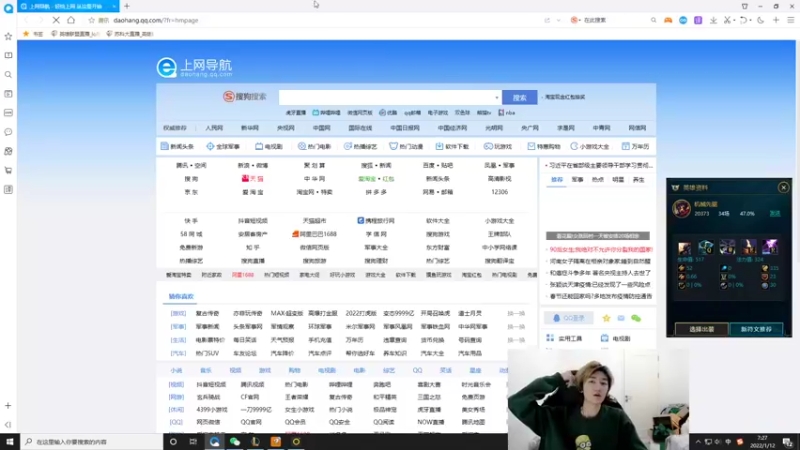The image size is (800, 450).
Task: Click the champion portrait in game overlay
Action: (x=681, y=208)
